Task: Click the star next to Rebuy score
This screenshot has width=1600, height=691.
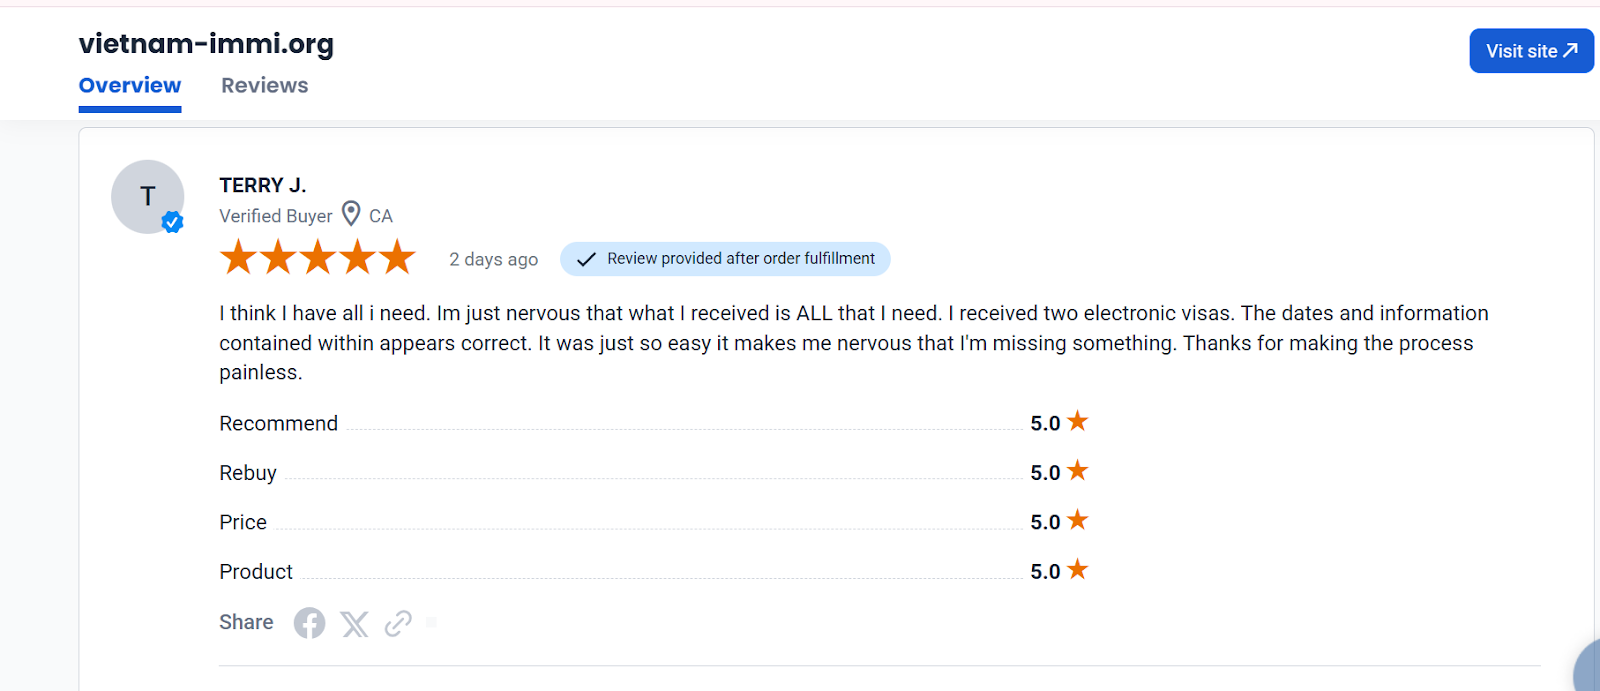Action: (x=1077, y=470)
